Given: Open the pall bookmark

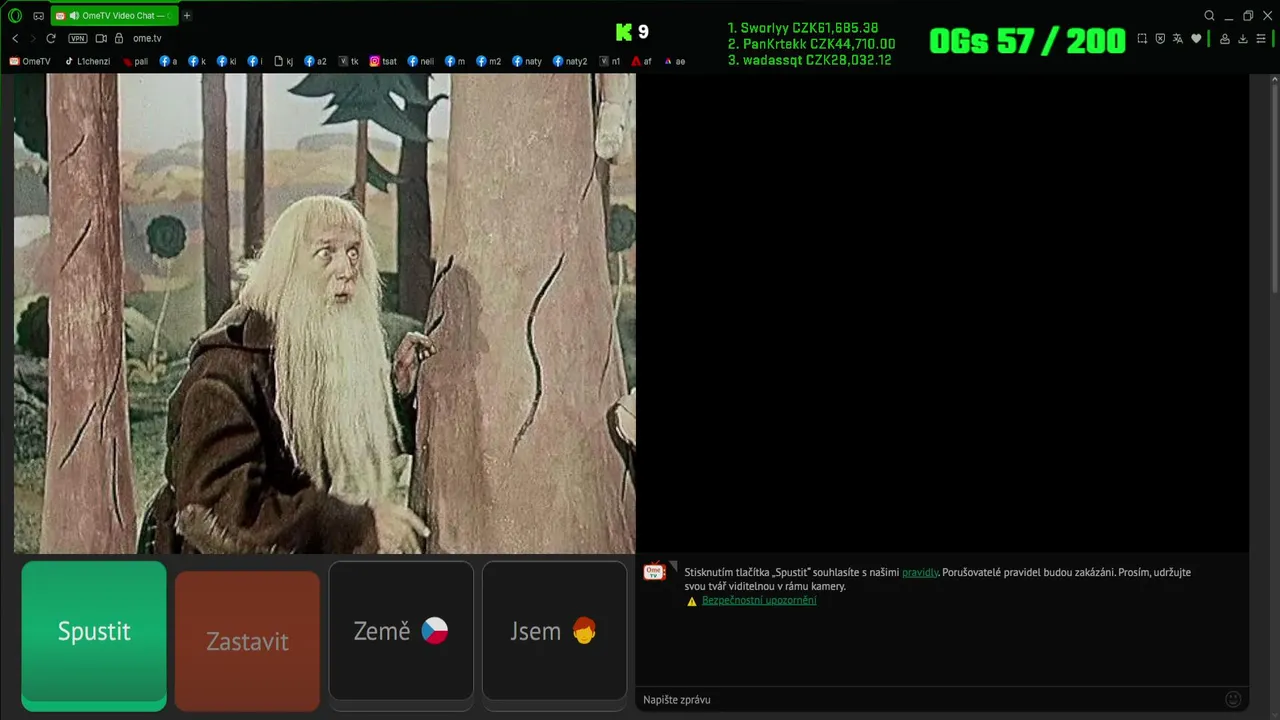Looking at the screenshot, I should [x=135, y=61].
